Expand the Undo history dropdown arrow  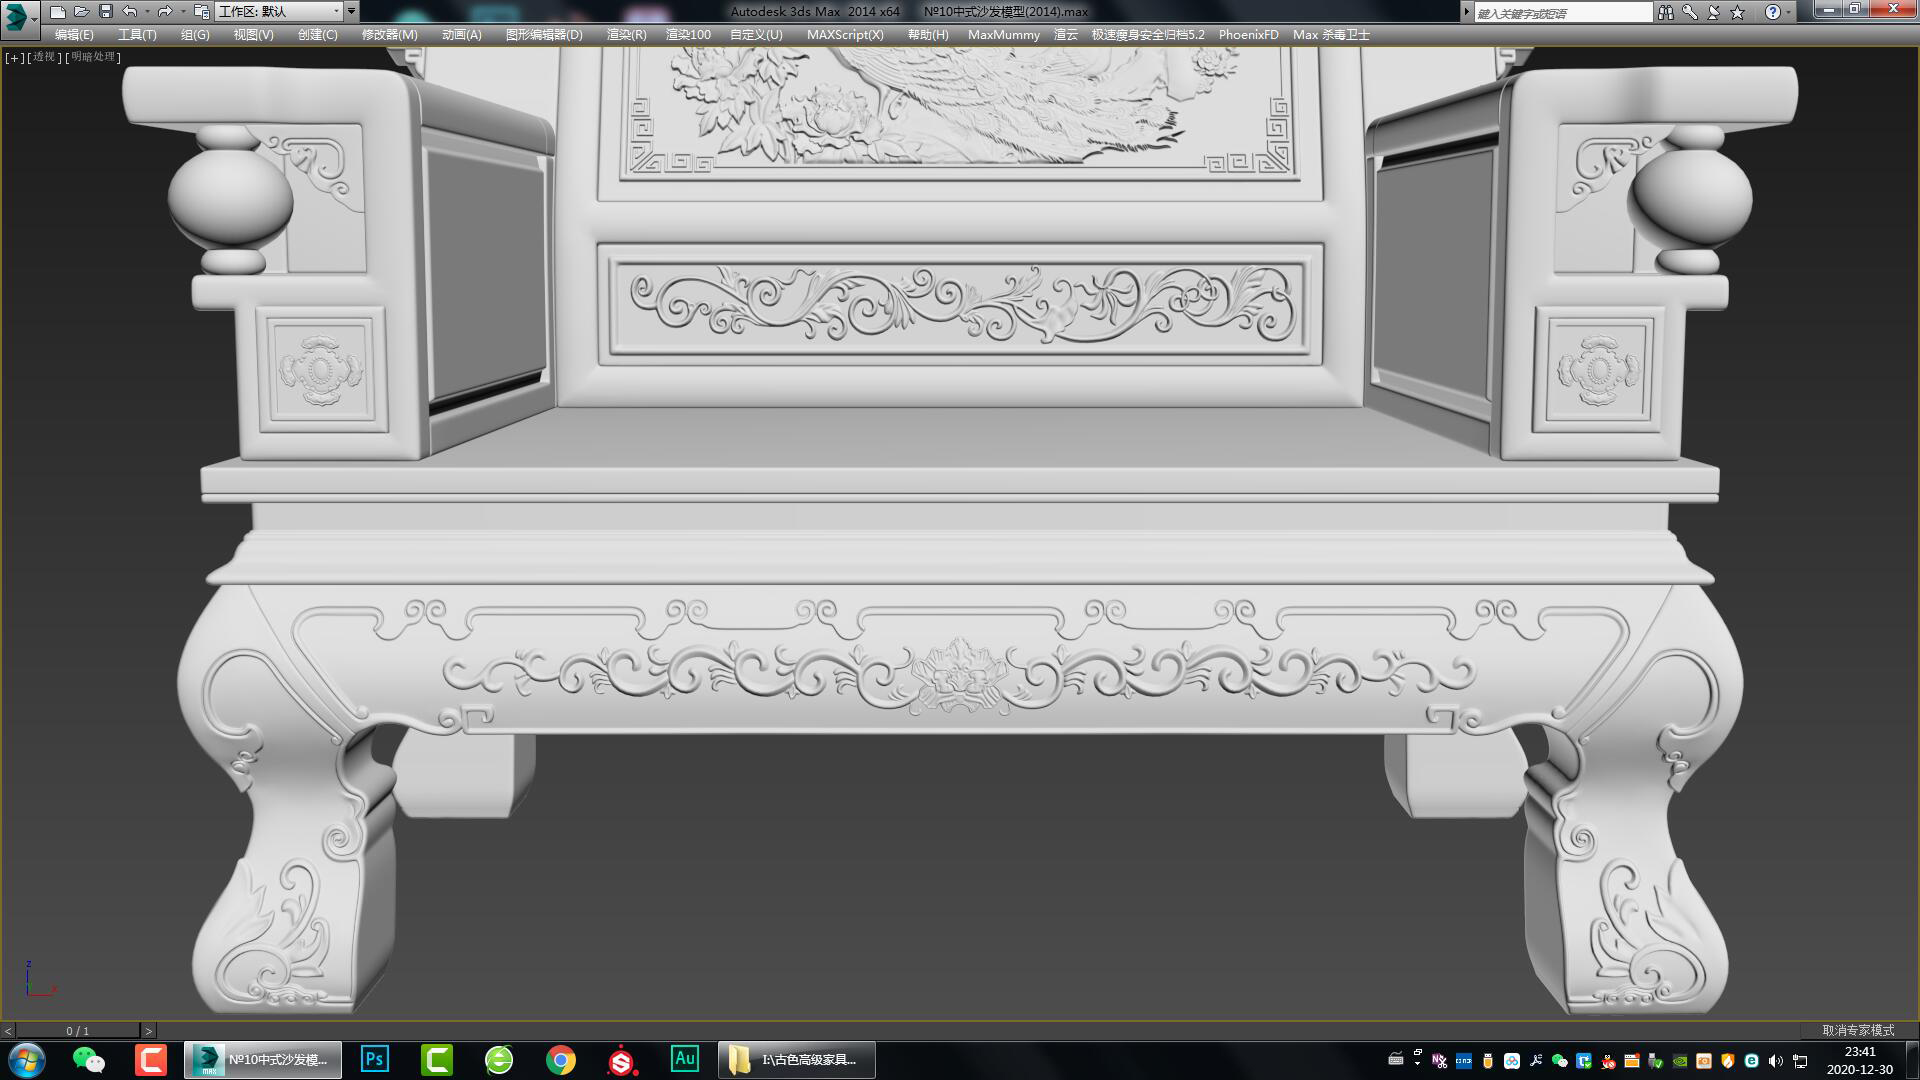[146, 11]
